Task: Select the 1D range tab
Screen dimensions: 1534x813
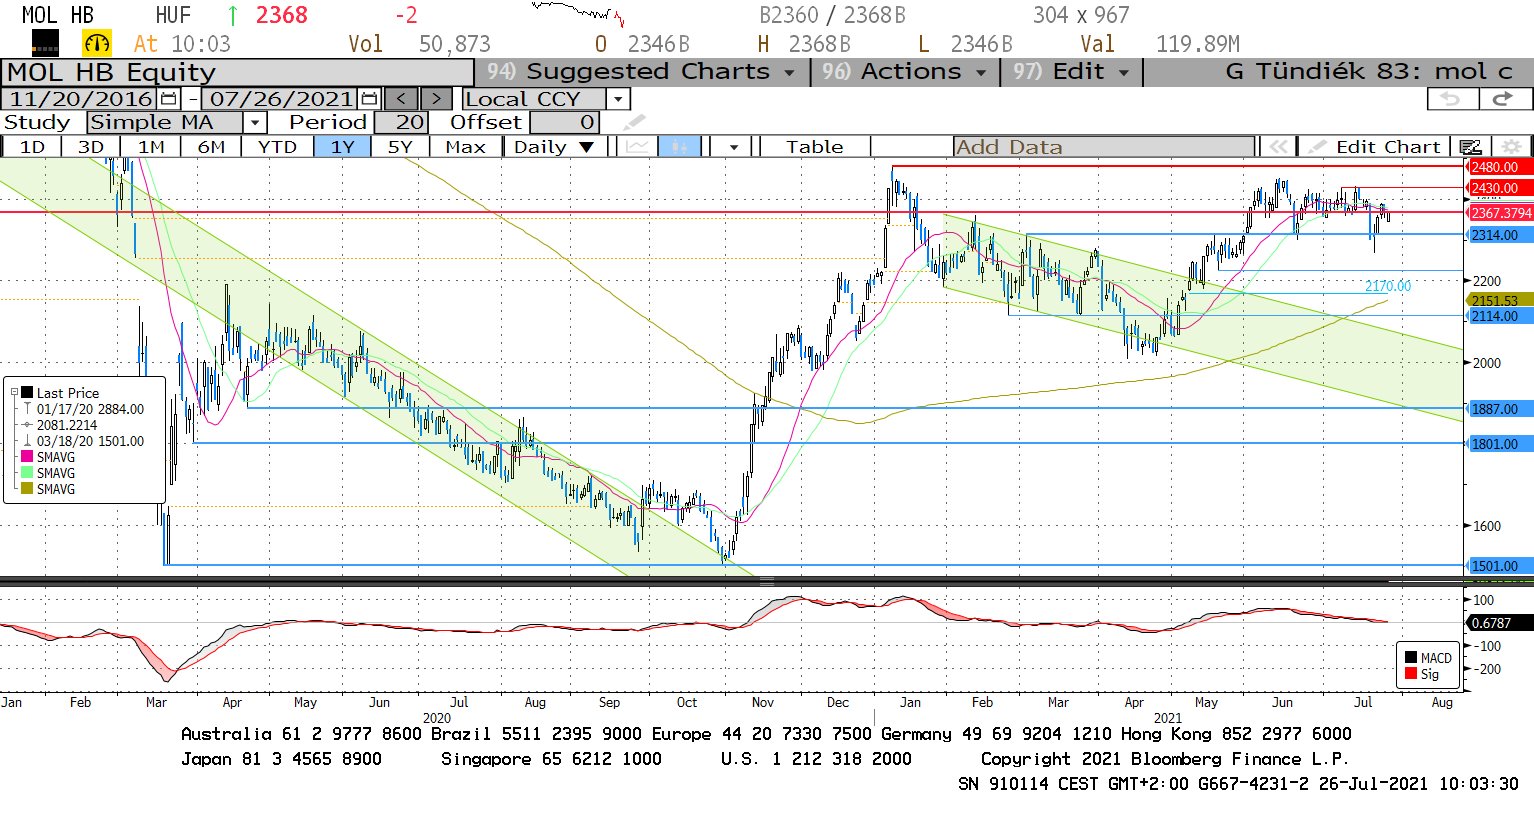Action: 33,147
